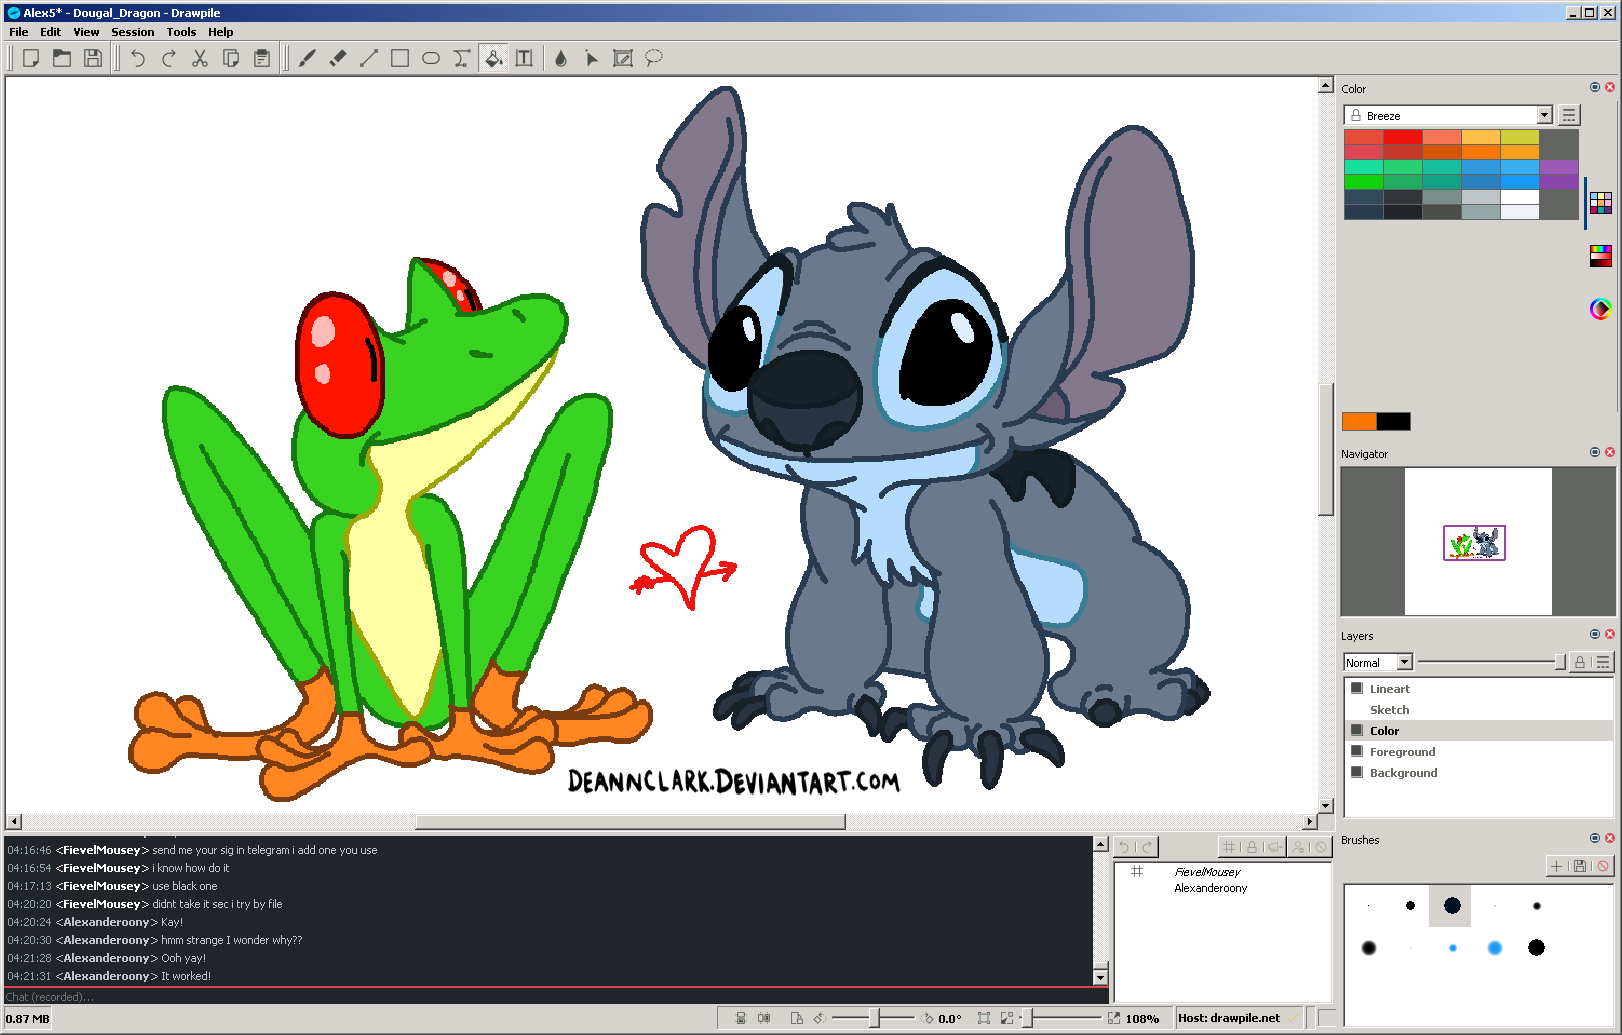Open the Edit menu
This screenshot has width=1622, height=1035.
pyautogui.click(x=51, y=32)
